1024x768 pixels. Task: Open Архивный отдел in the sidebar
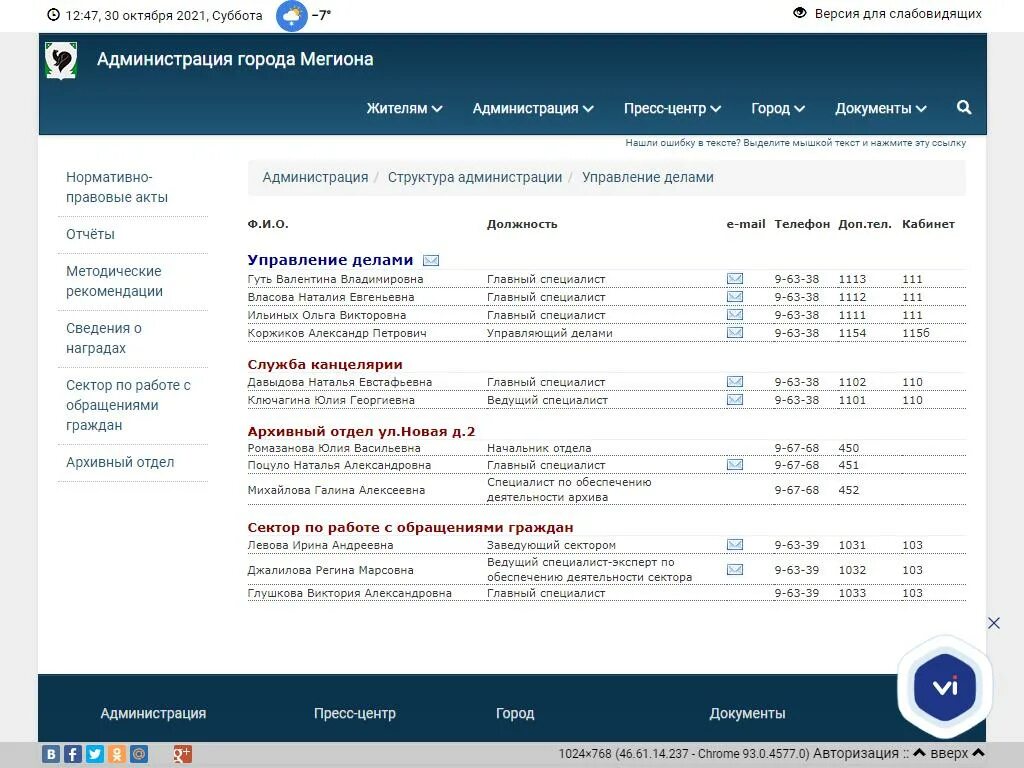tap(120, 462)
